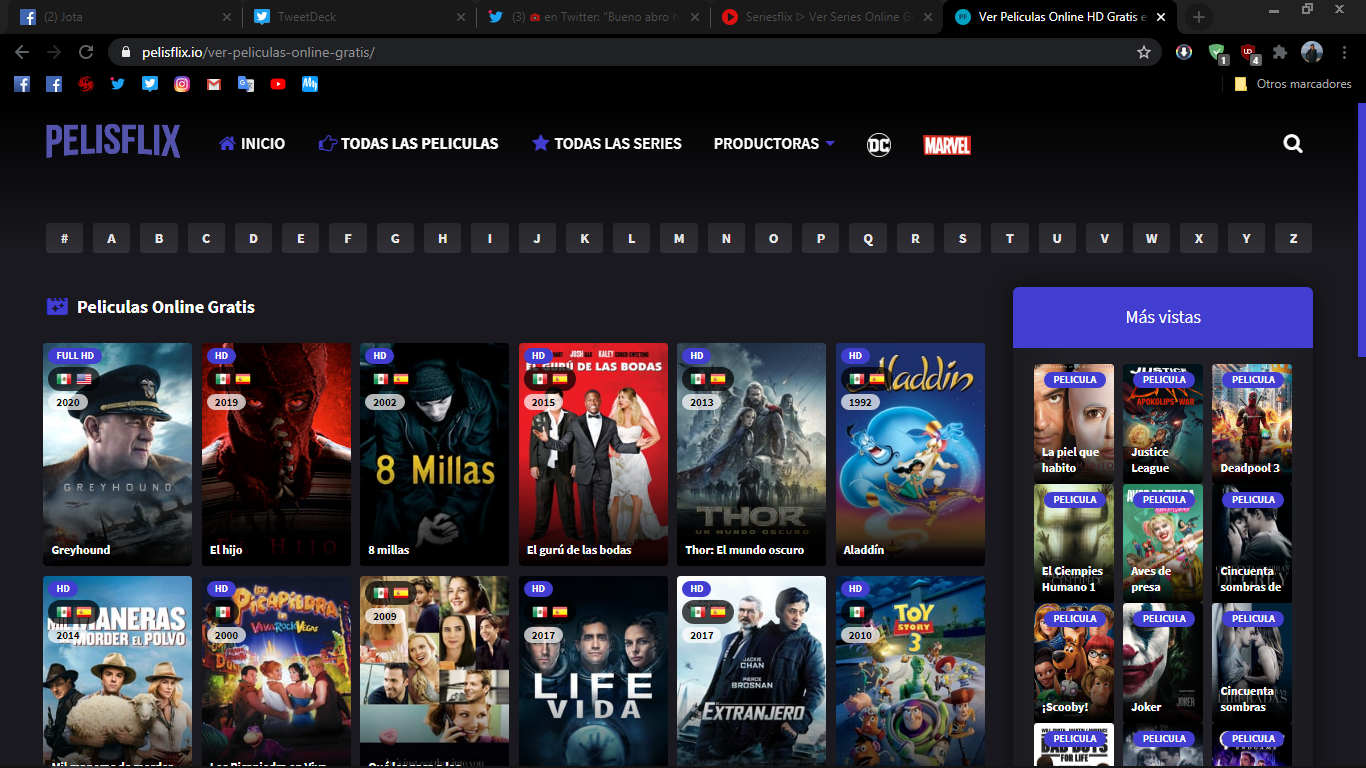Switch to the Seriesflix tab

pyautogui.click(x=826, y=17)
